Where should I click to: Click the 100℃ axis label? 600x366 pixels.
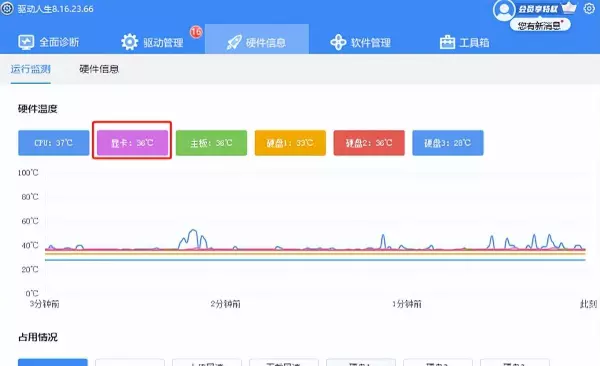[28, 173]
